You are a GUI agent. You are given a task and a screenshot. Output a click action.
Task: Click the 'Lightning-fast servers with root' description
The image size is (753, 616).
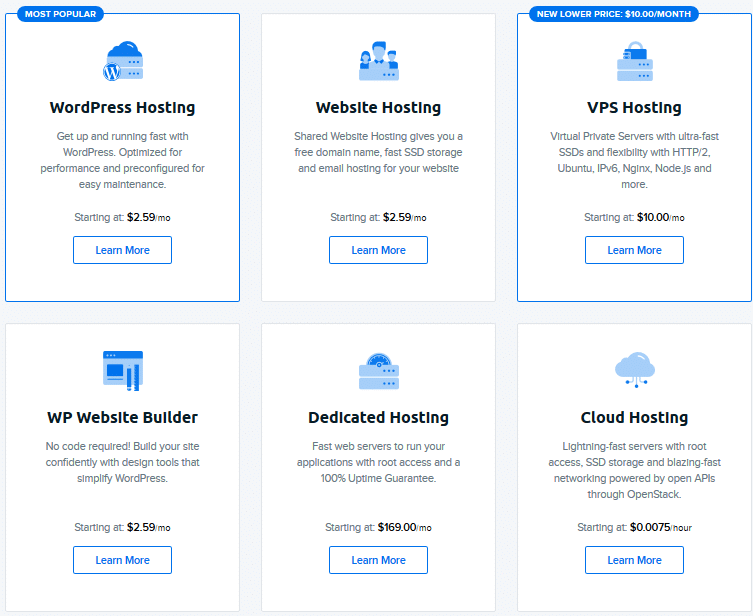[634, 471]
